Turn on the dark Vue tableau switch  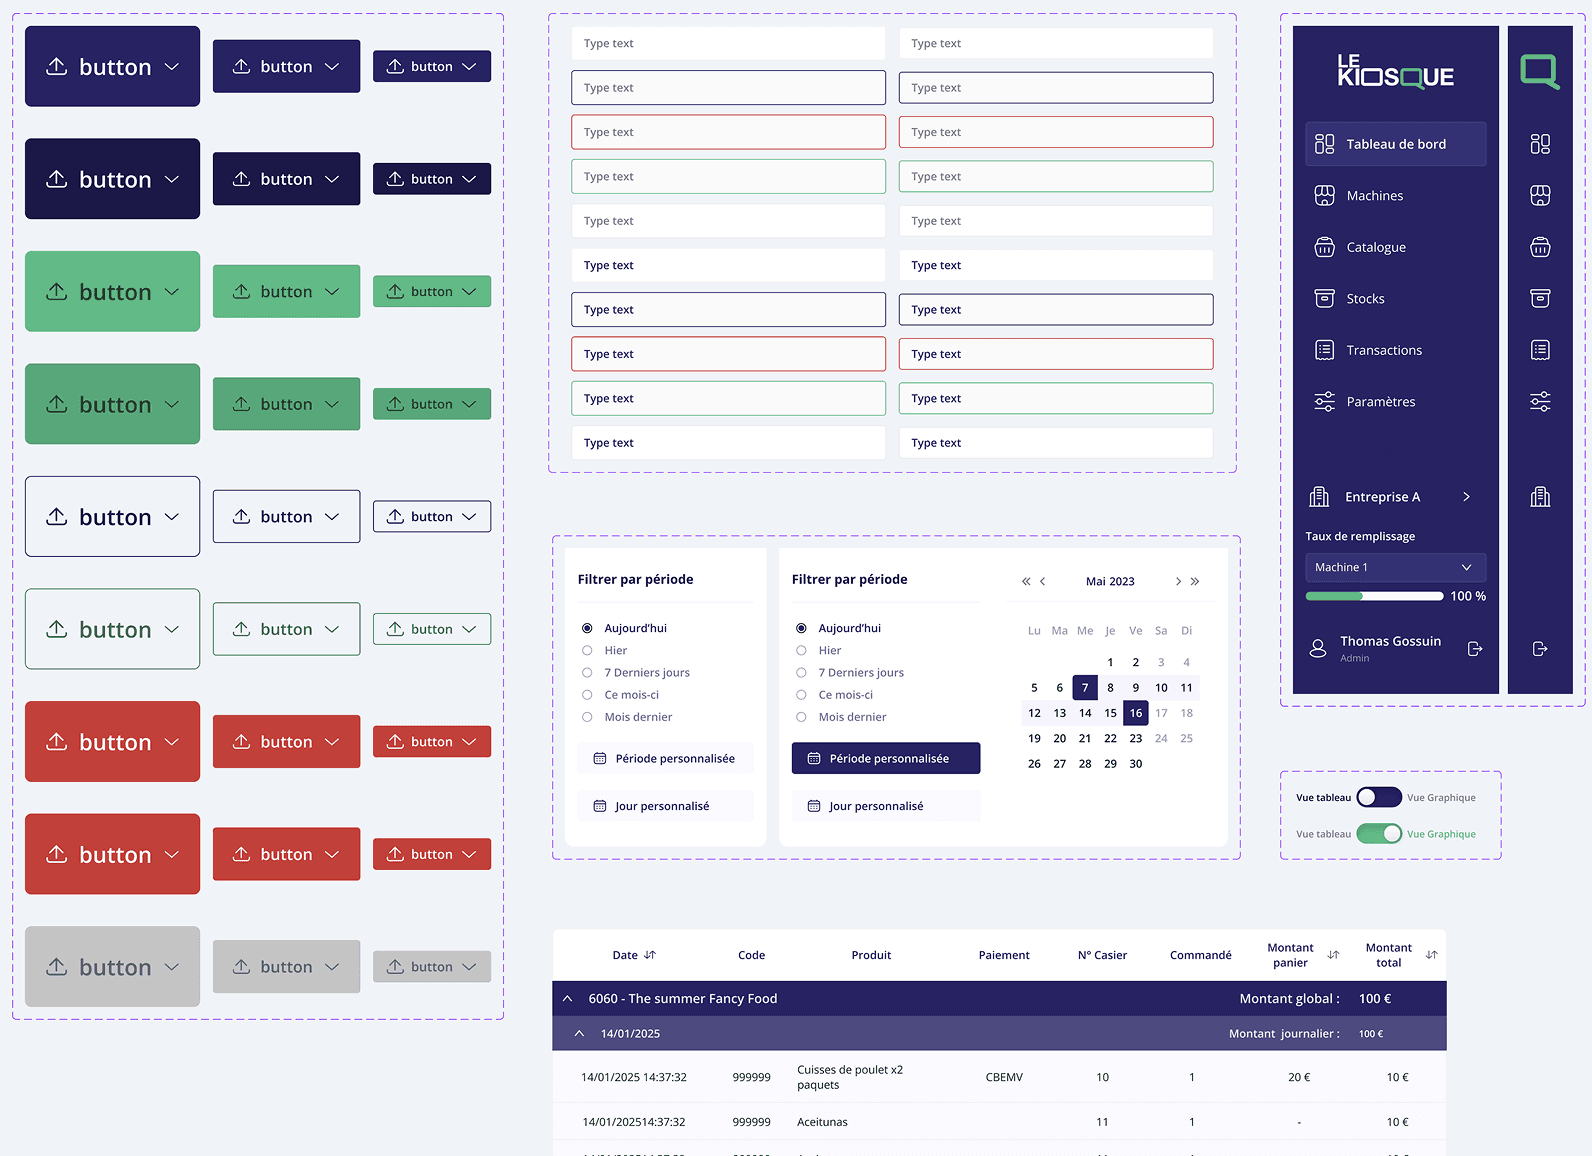click(x=1379, y=797)
